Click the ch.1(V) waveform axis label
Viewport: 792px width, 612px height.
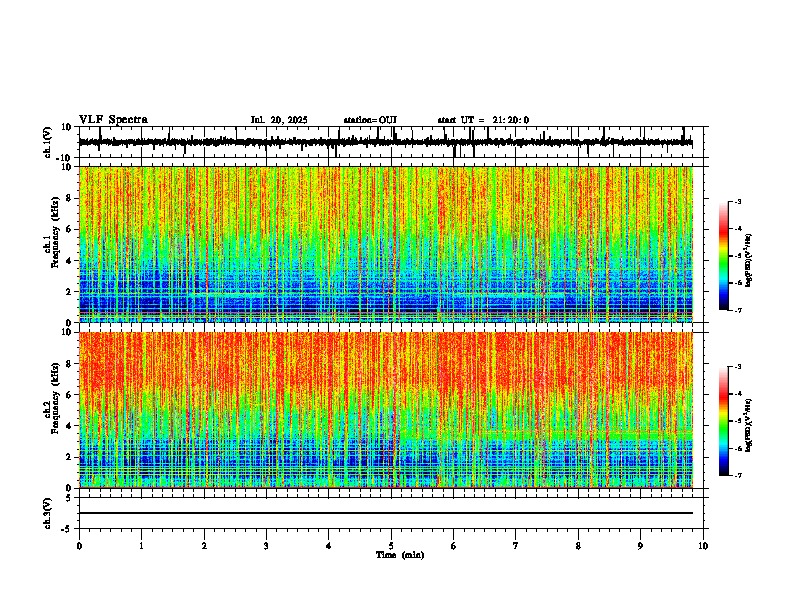click(x=48, y=142)
